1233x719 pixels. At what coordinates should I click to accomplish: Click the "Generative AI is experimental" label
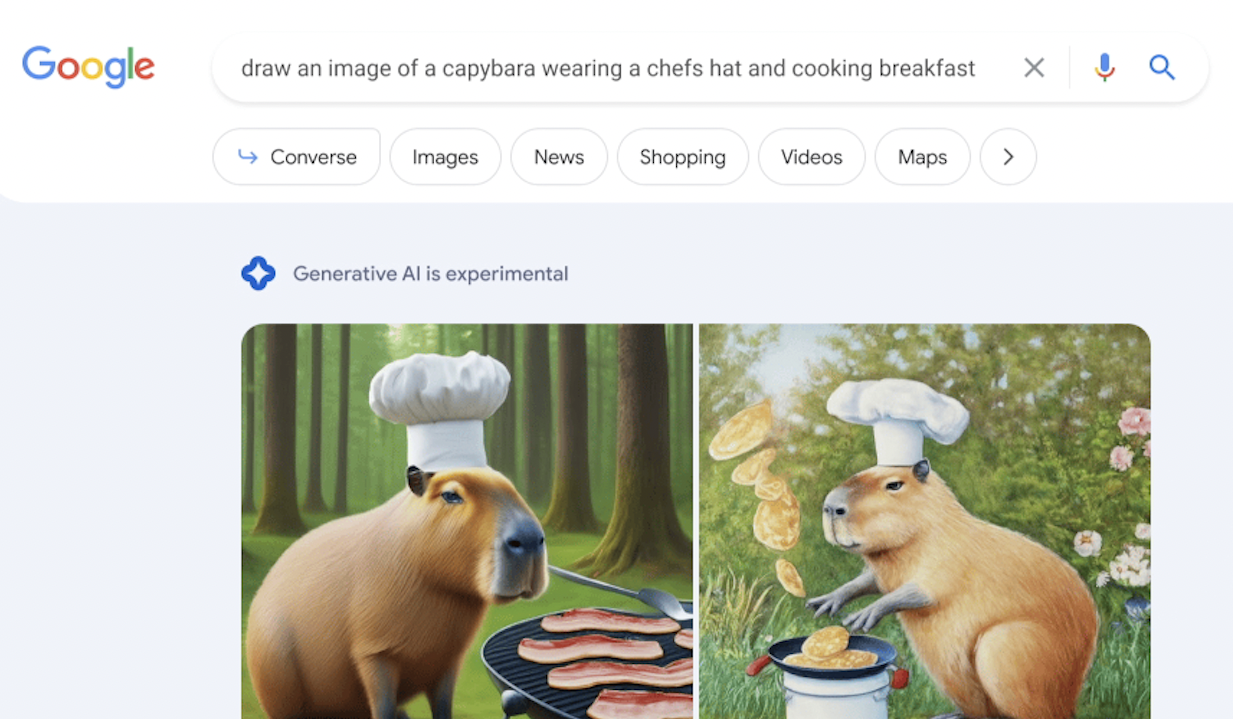tap(430, 273)
